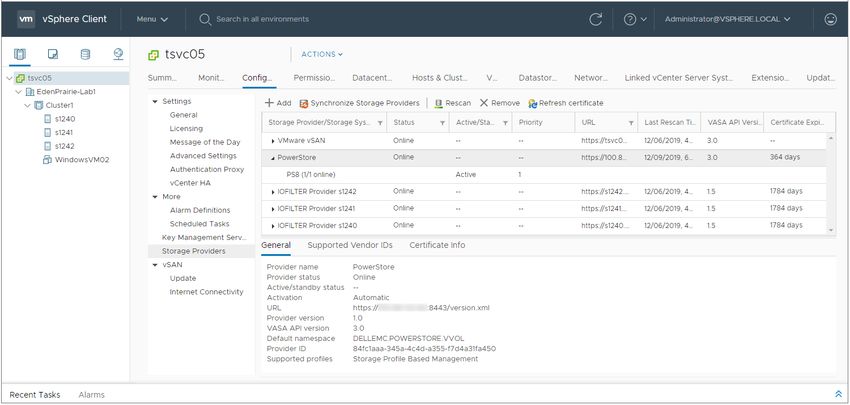850x405 pixels.
Task: Expand the IOFILTER Provider s1240 row
Action: (x=273, y=226)
